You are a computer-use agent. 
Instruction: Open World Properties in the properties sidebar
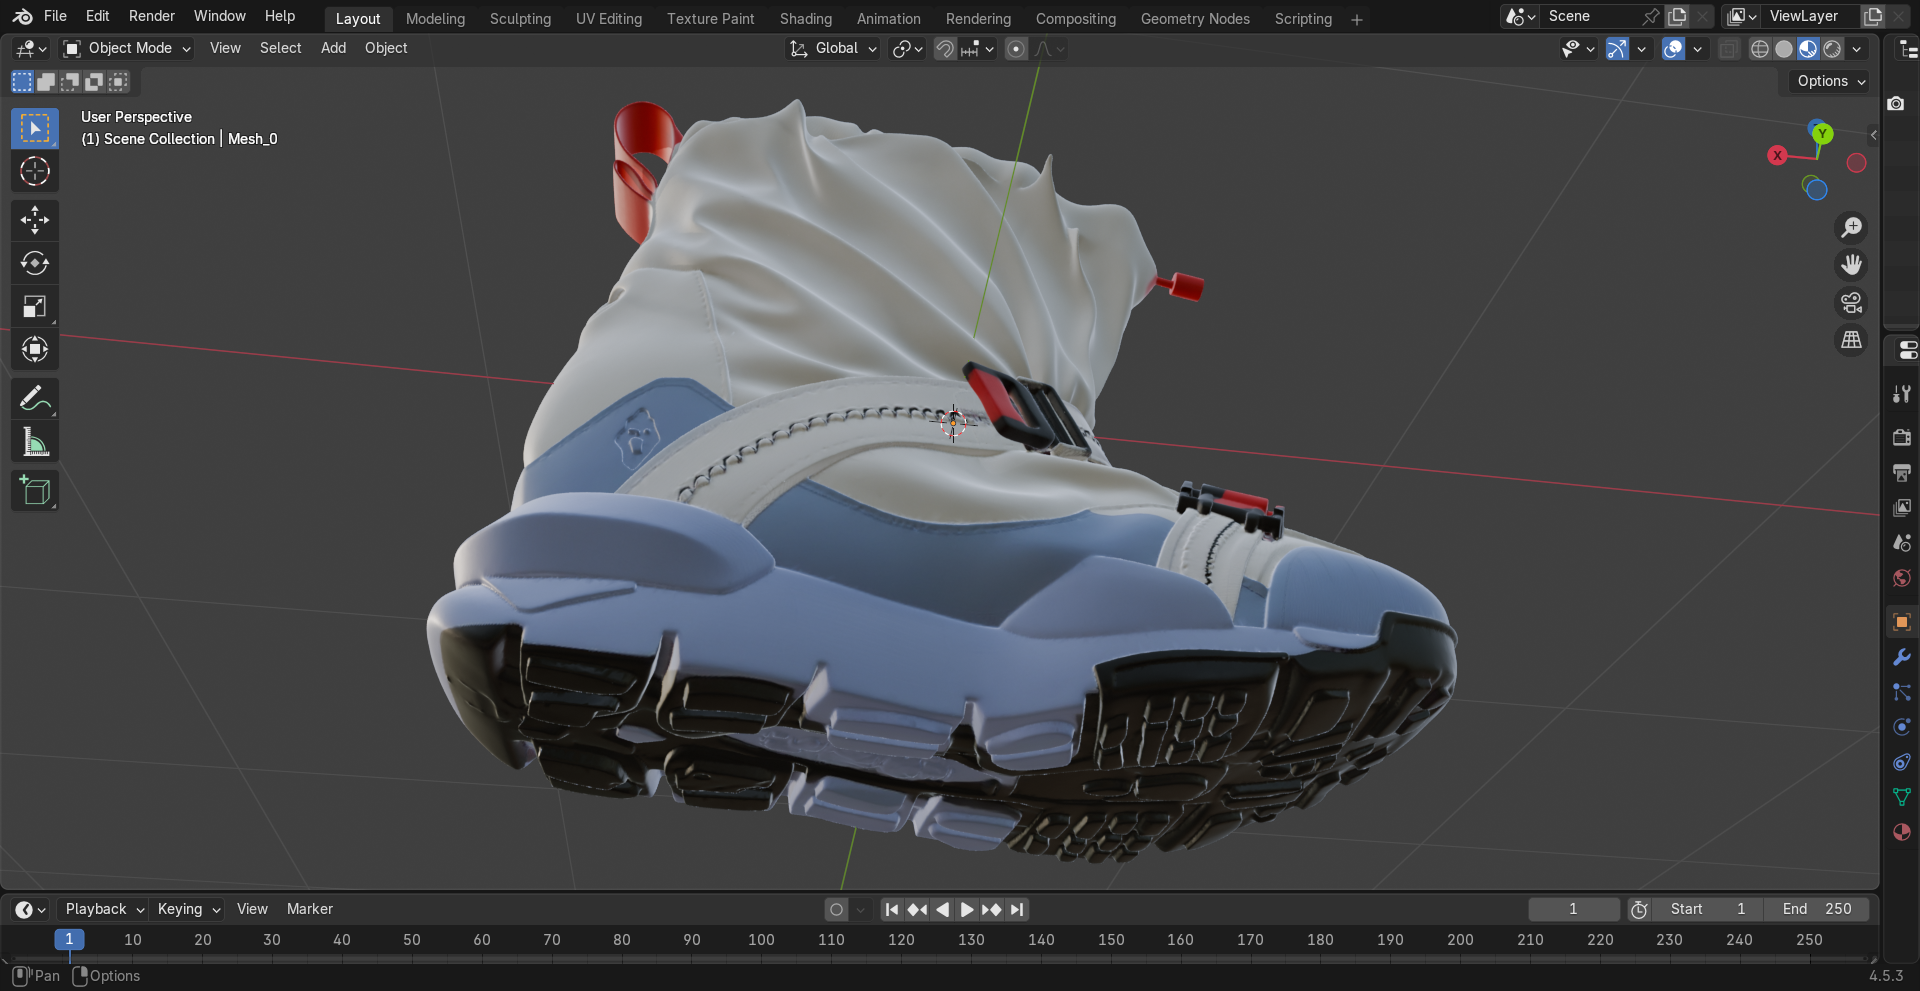pos(1901,577)
